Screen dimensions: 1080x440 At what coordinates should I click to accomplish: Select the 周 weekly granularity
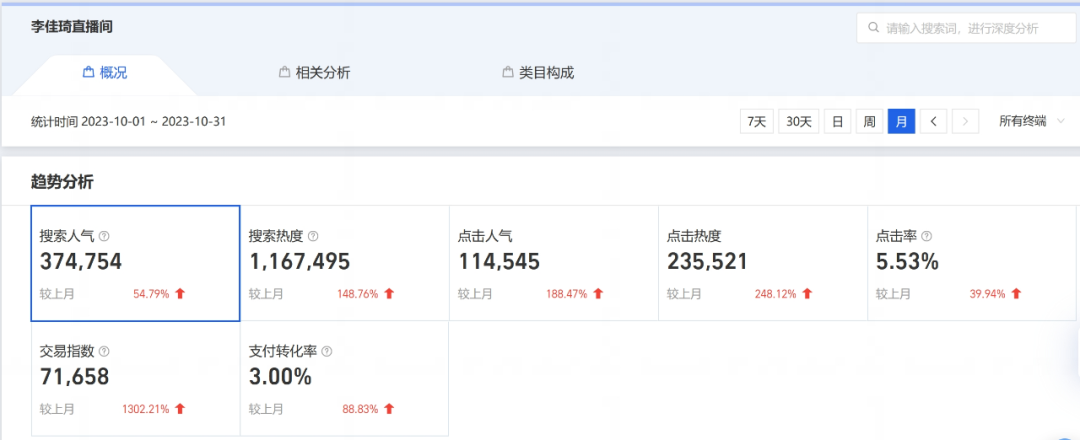point(869,121)
